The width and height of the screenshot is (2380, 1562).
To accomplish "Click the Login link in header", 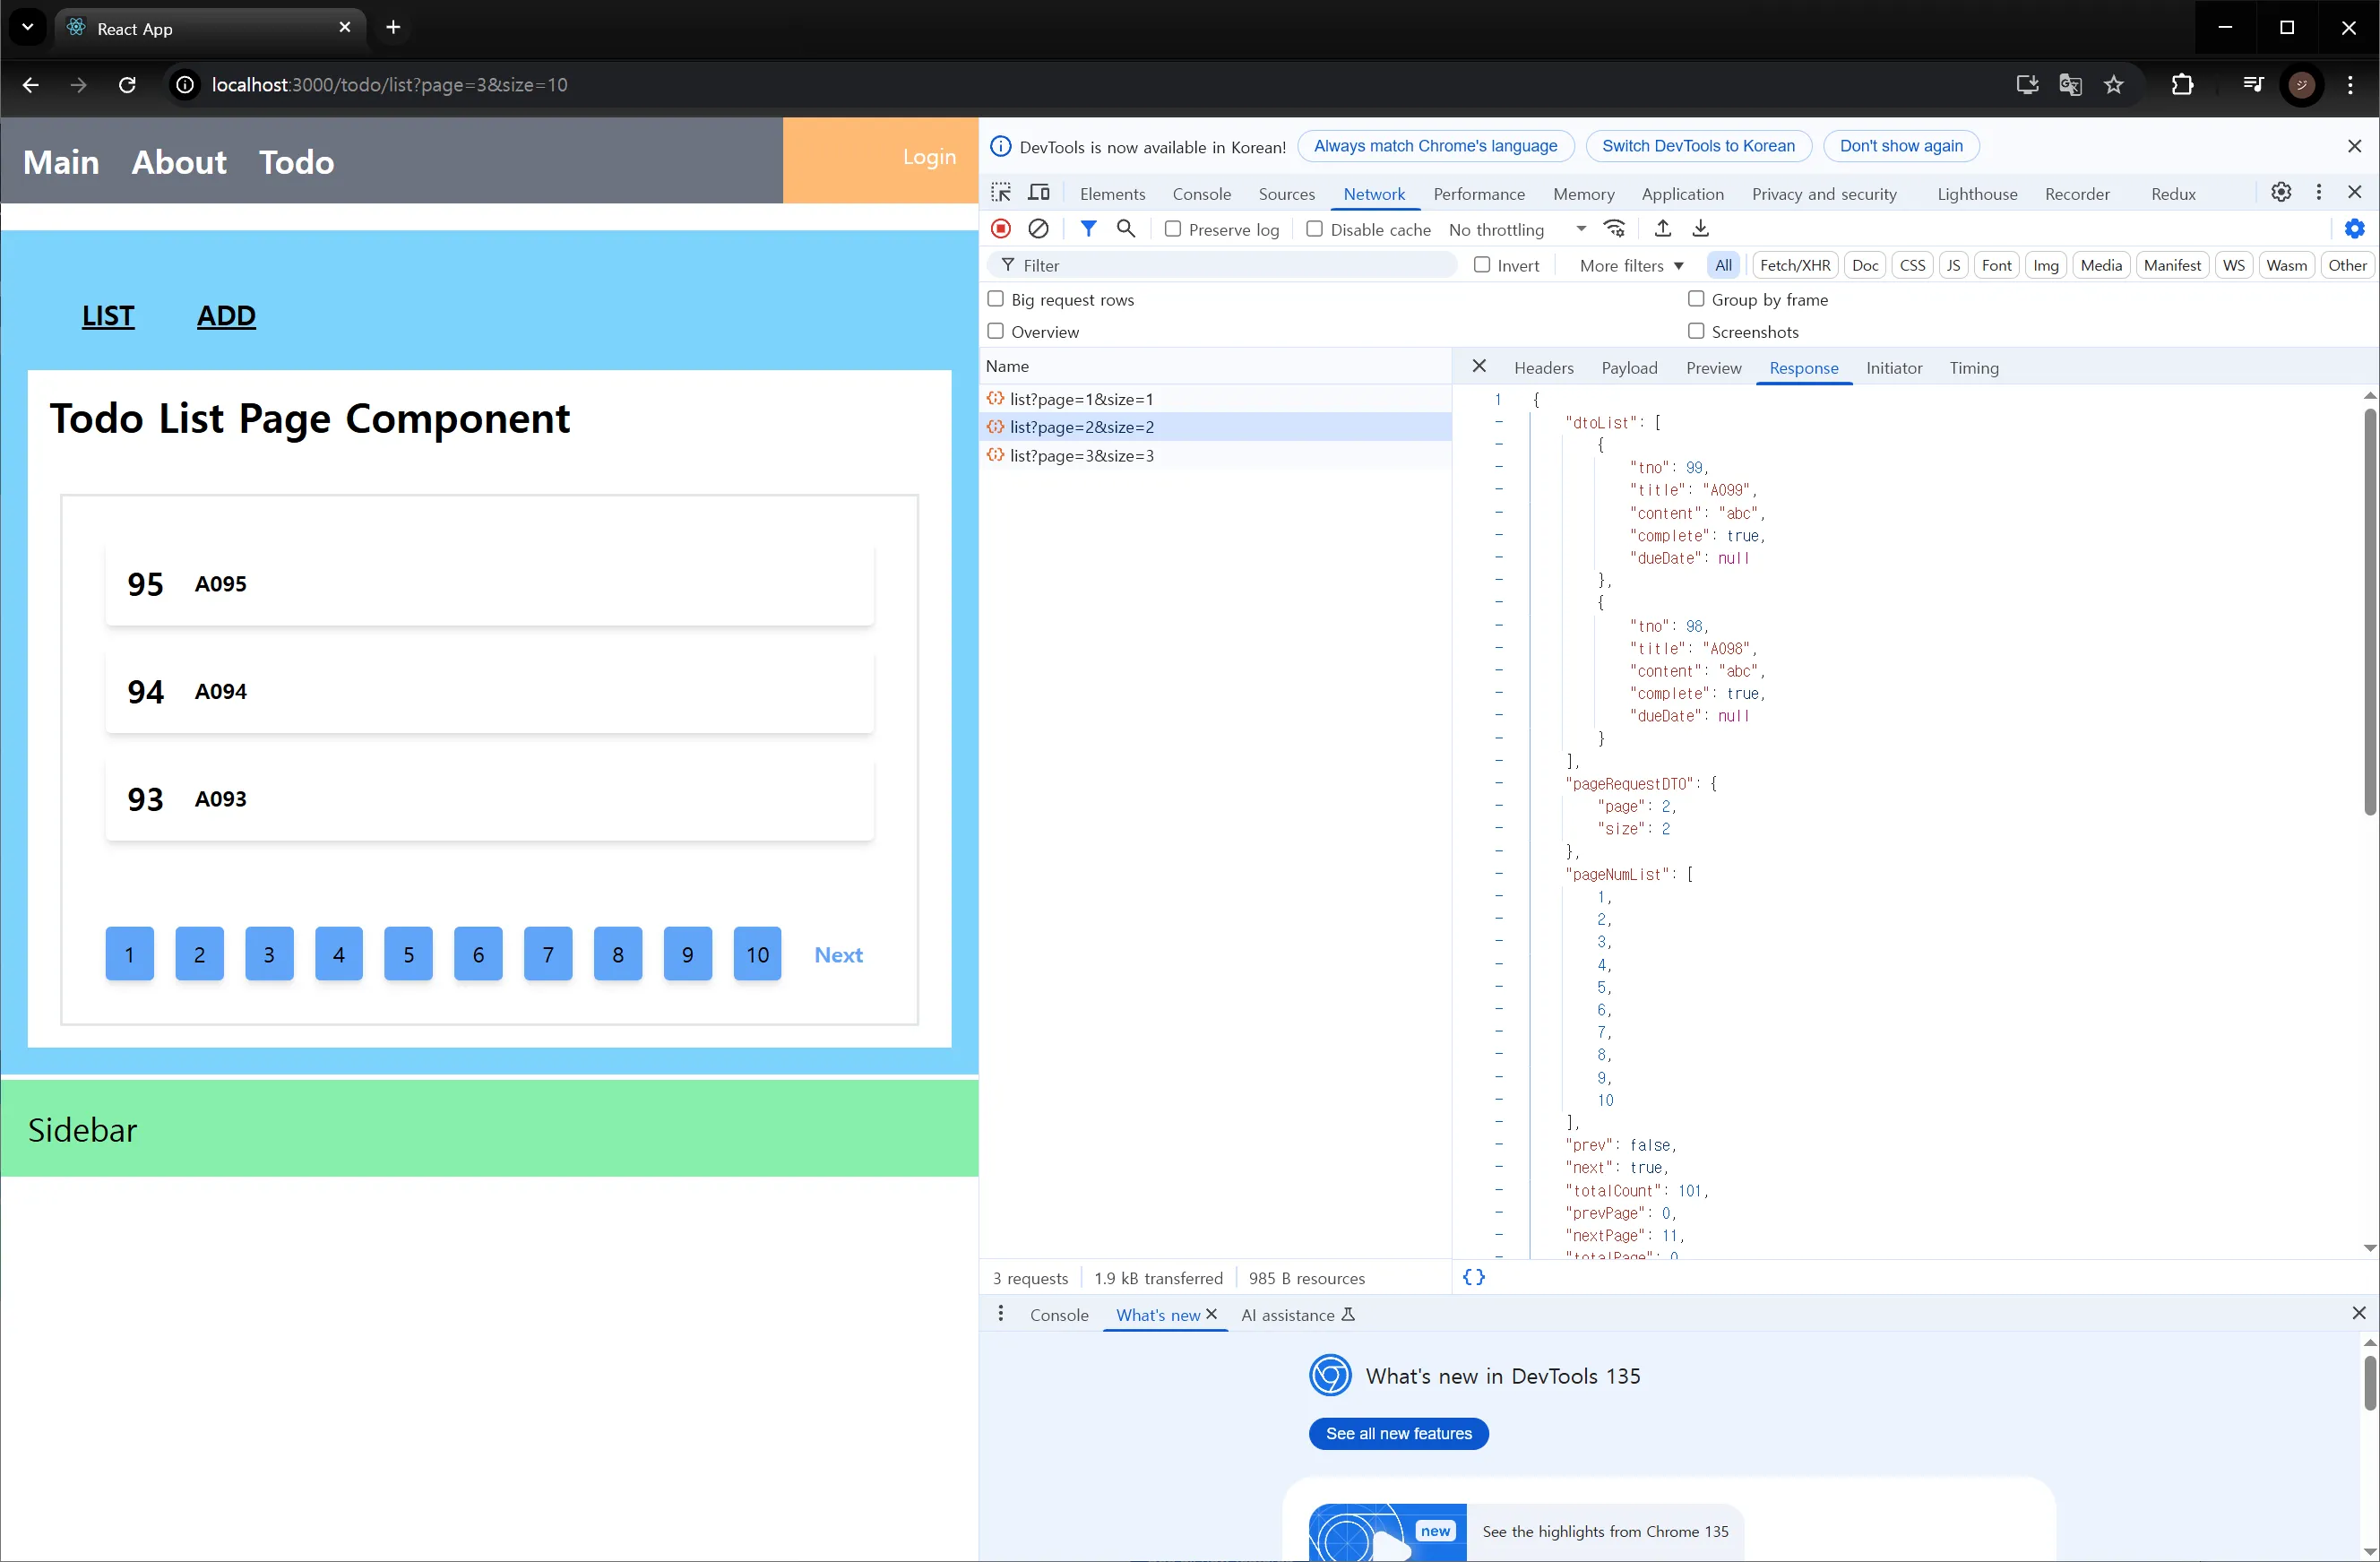I will (929, 157).
